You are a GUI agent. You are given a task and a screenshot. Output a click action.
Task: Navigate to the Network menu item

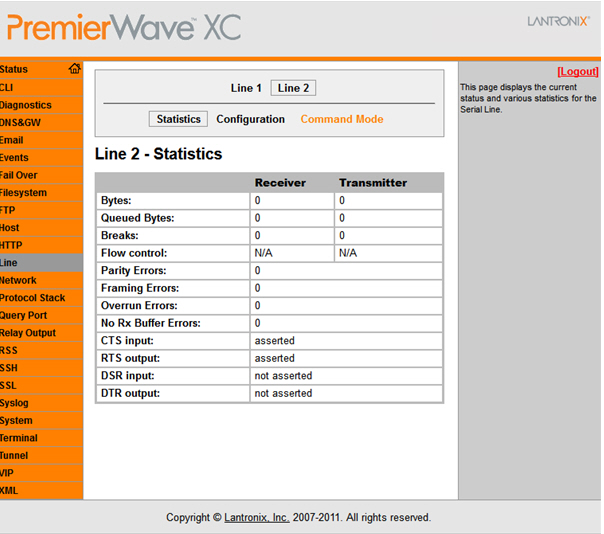[x=19, y=280]
